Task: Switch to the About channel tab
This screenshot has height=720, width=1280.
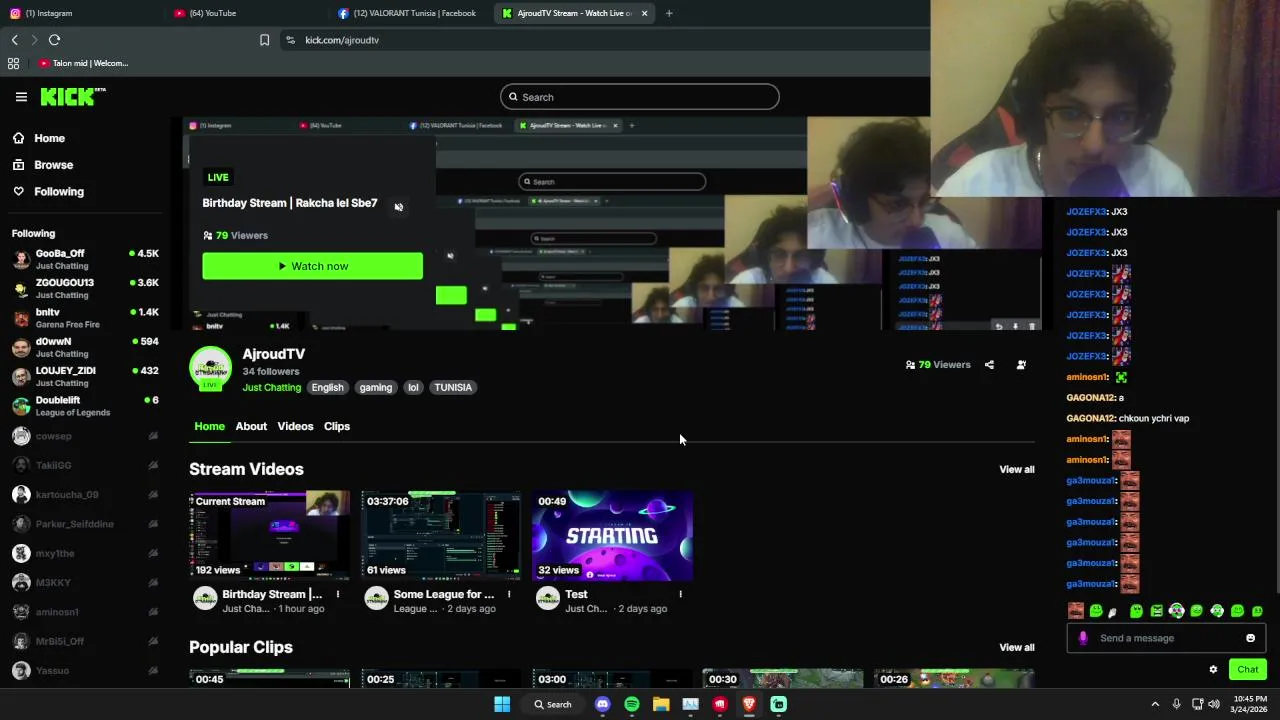Action: pyautogui.click(x=251, y=426)
